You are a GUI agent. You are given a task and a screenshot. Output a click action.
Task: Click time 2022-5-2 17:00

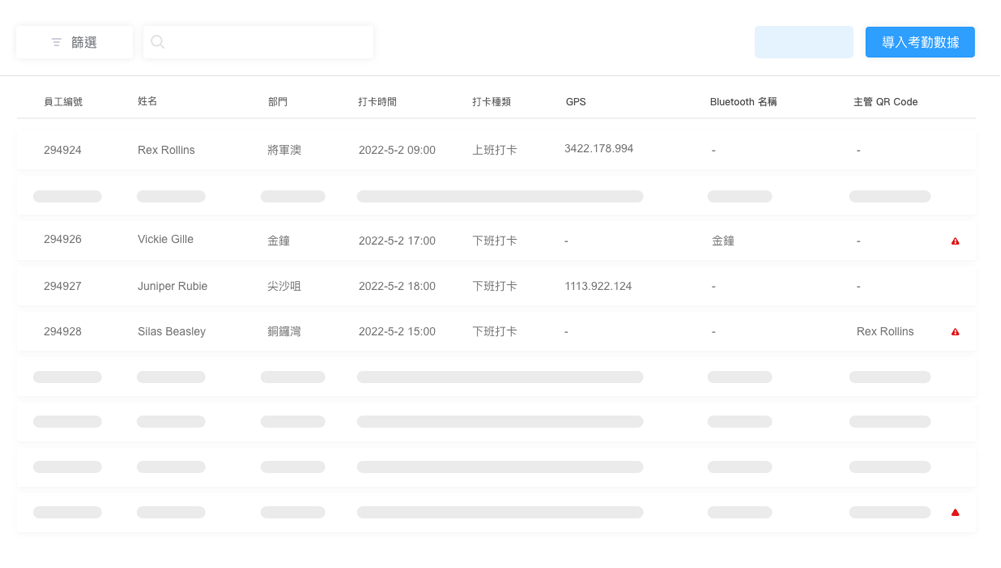coord(397,241)
